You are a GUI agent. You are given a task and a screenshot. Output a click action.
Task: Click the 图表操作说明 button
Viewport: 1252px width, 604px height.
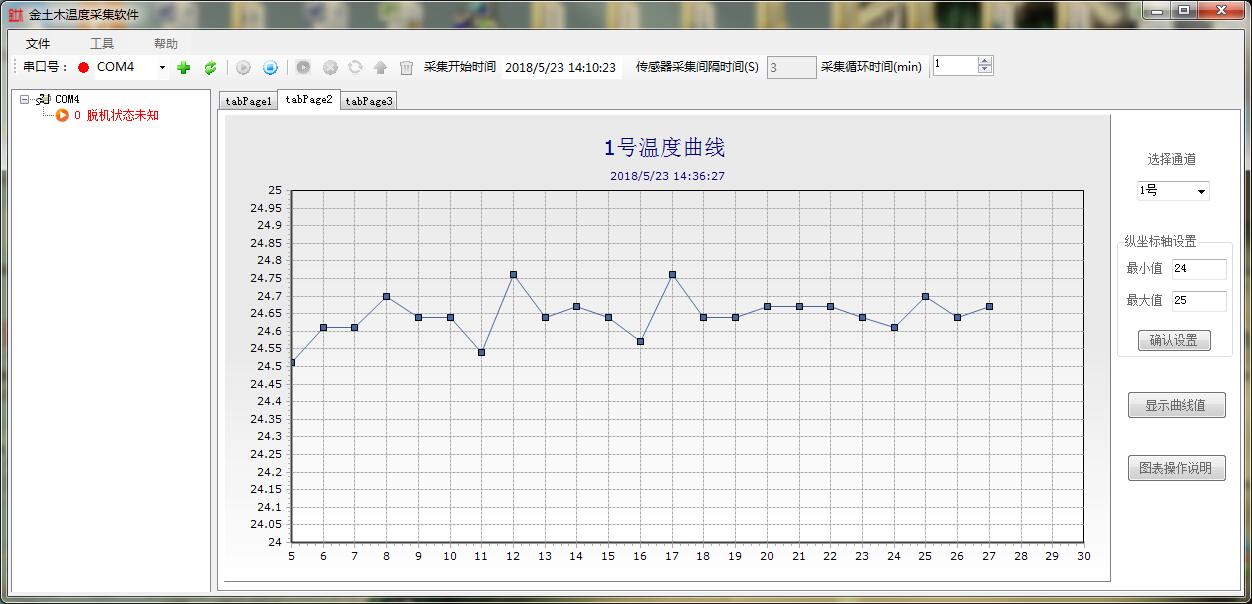[1176, 468]
